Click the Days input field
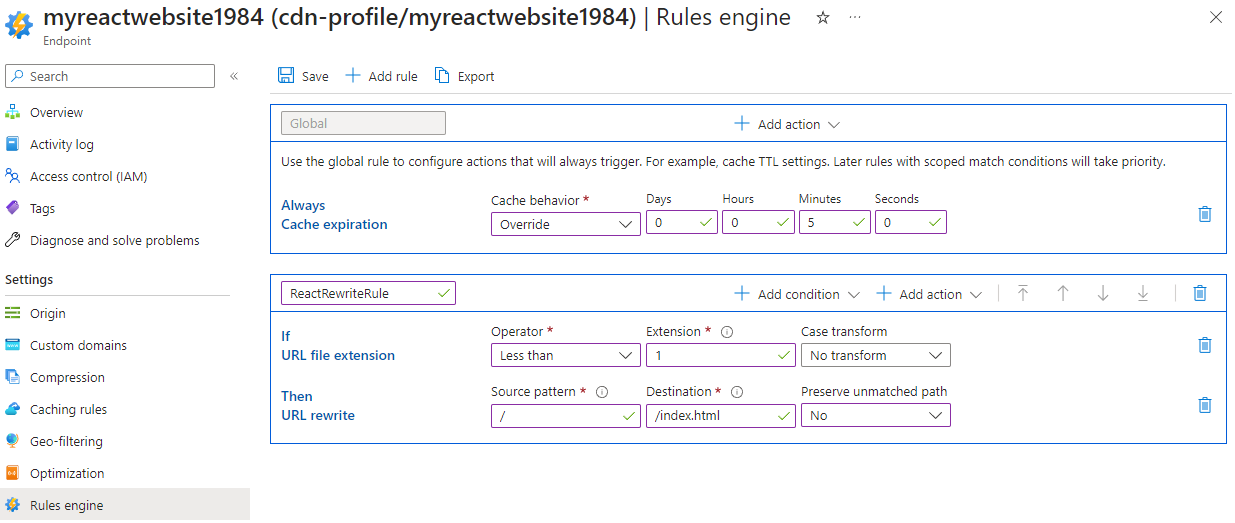The width and height of the screenshot is (1235, 523). click(682, 222)
